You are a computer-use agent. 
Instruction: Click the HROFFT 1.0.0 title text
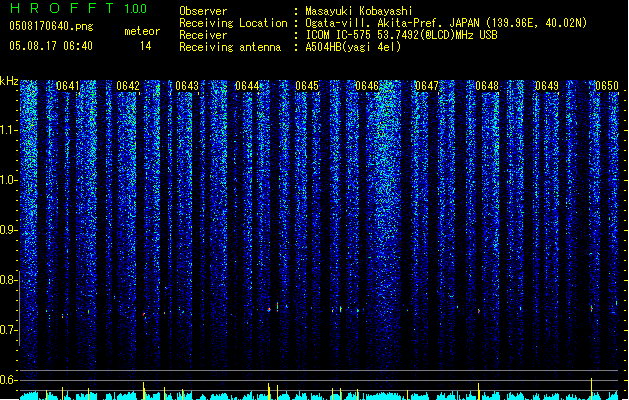click(78, 8)
